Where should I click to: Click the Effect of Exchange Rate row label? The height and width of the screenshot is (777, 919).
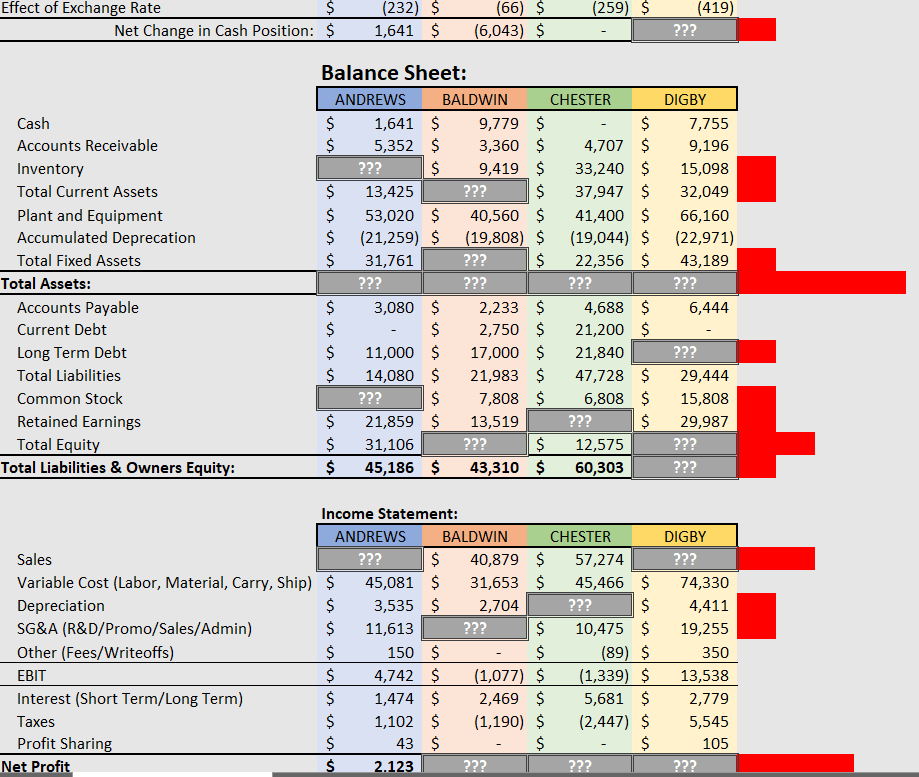[x=80, y=8]
